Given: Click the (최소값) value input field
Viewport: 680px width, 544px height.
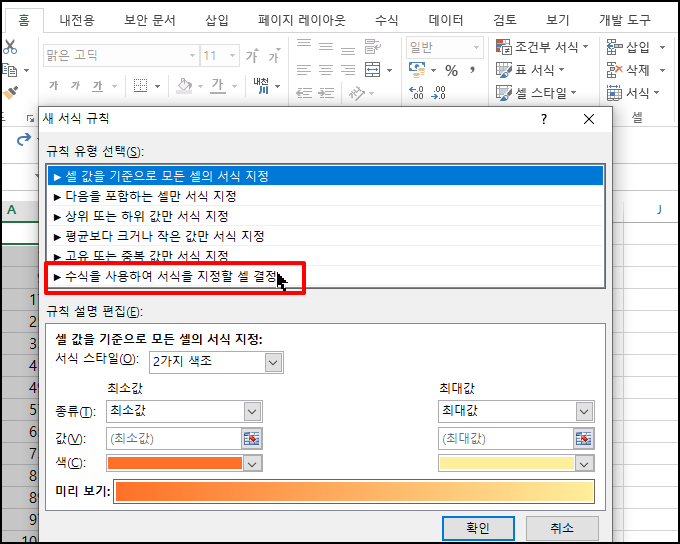Looking at the screenshot, I should [174, 439].
